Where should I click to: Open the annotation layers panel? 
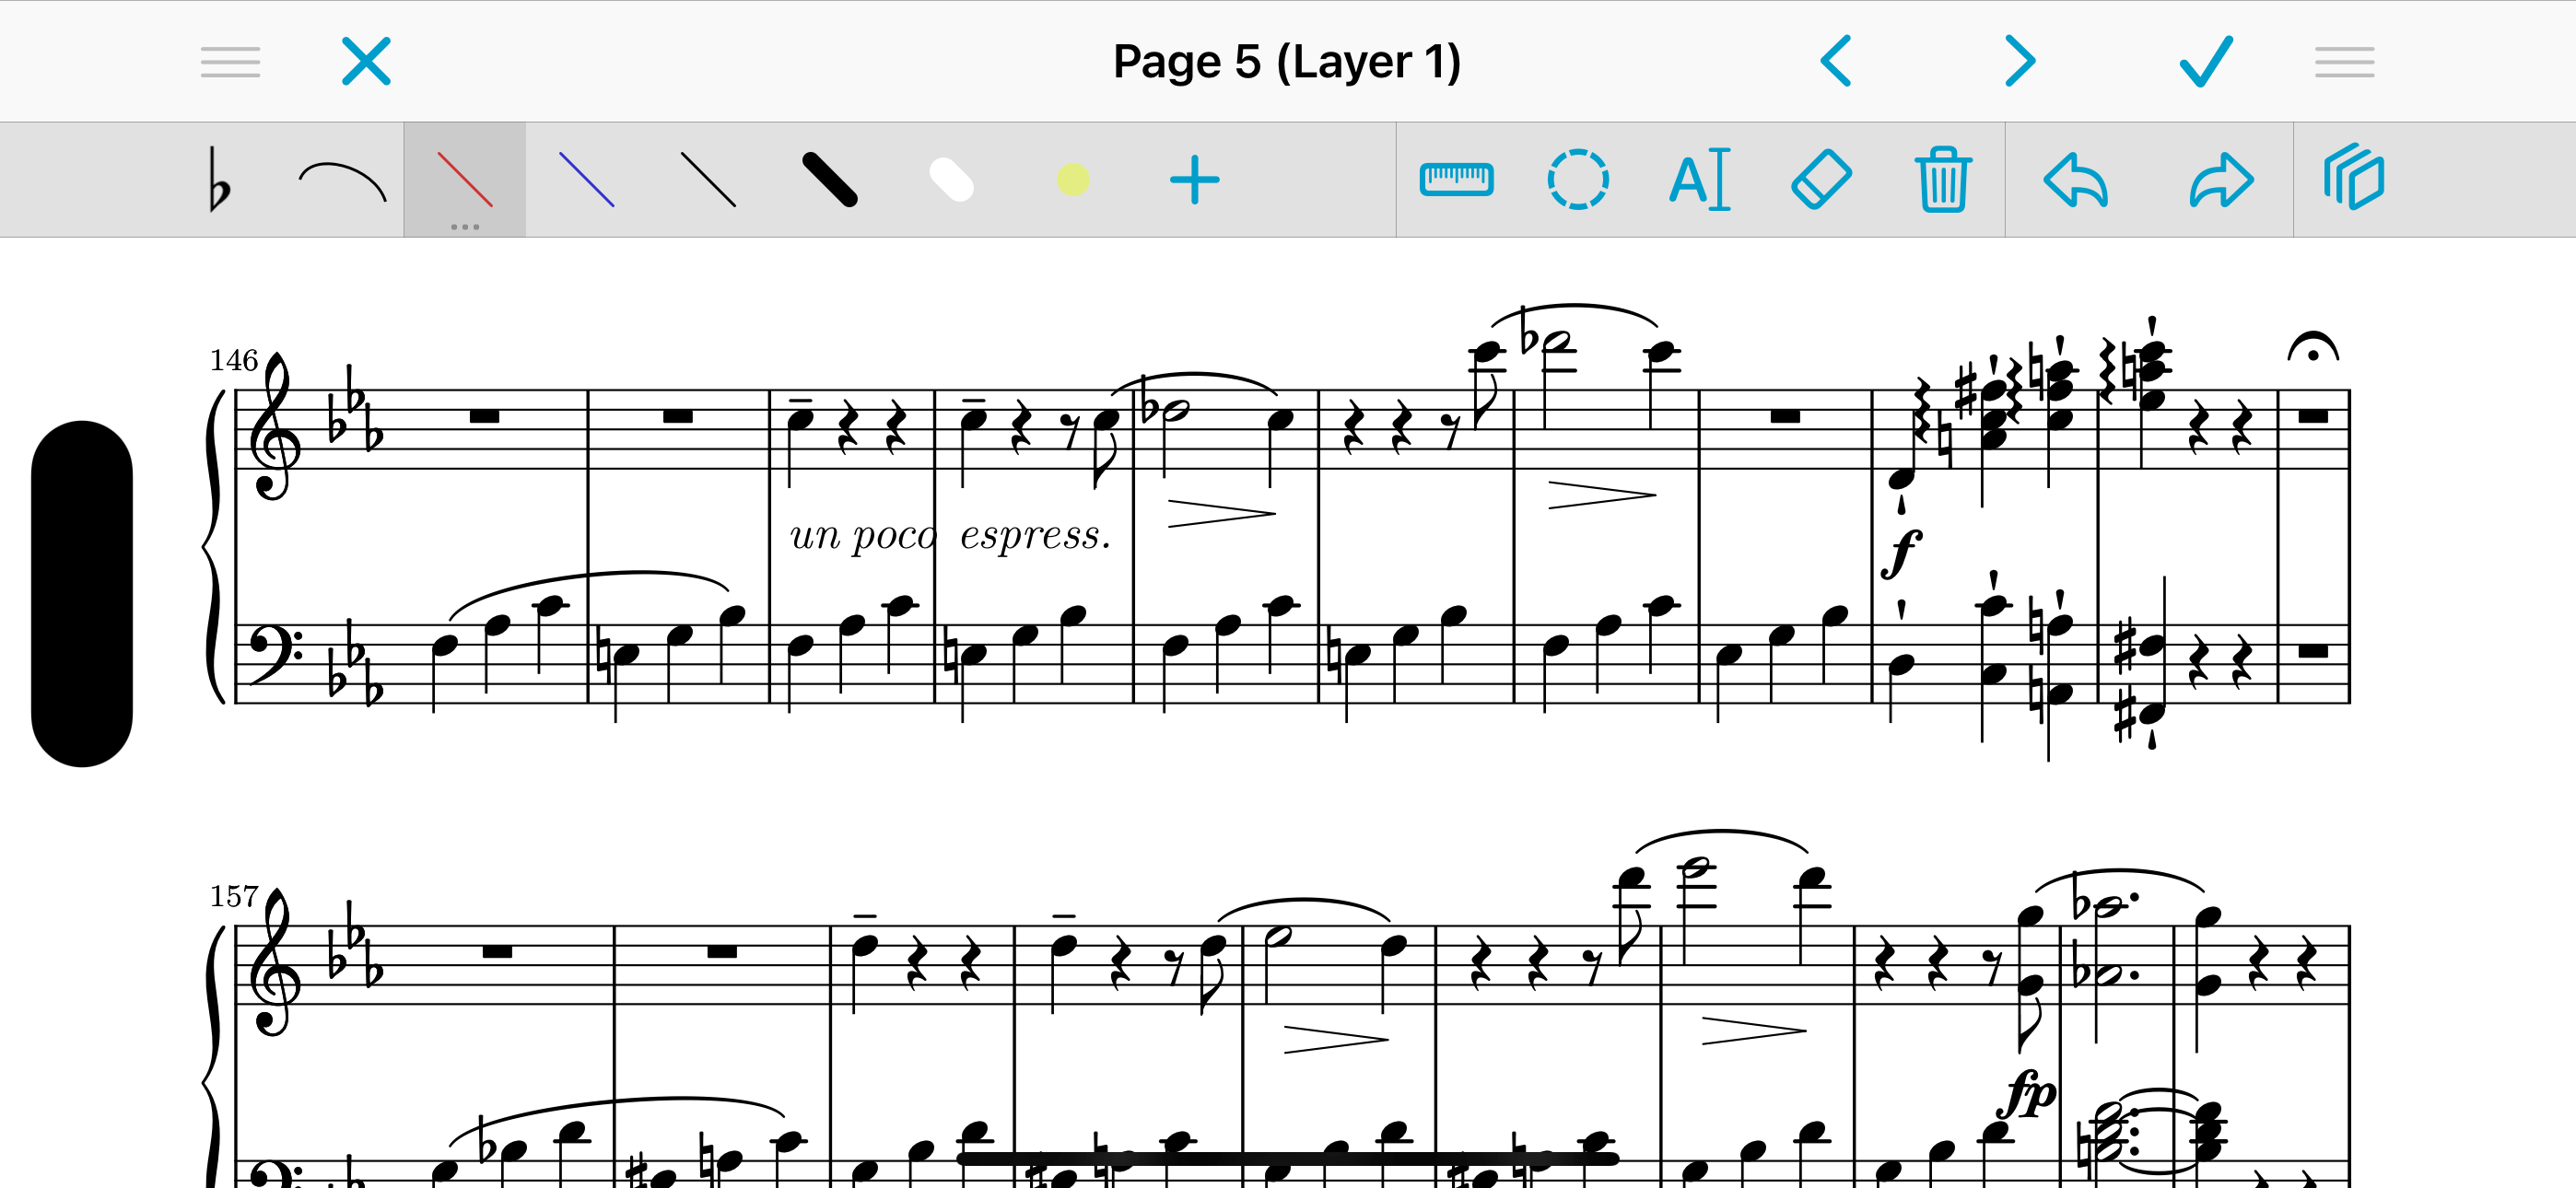pyautogui.click(x=2354, y=177)
